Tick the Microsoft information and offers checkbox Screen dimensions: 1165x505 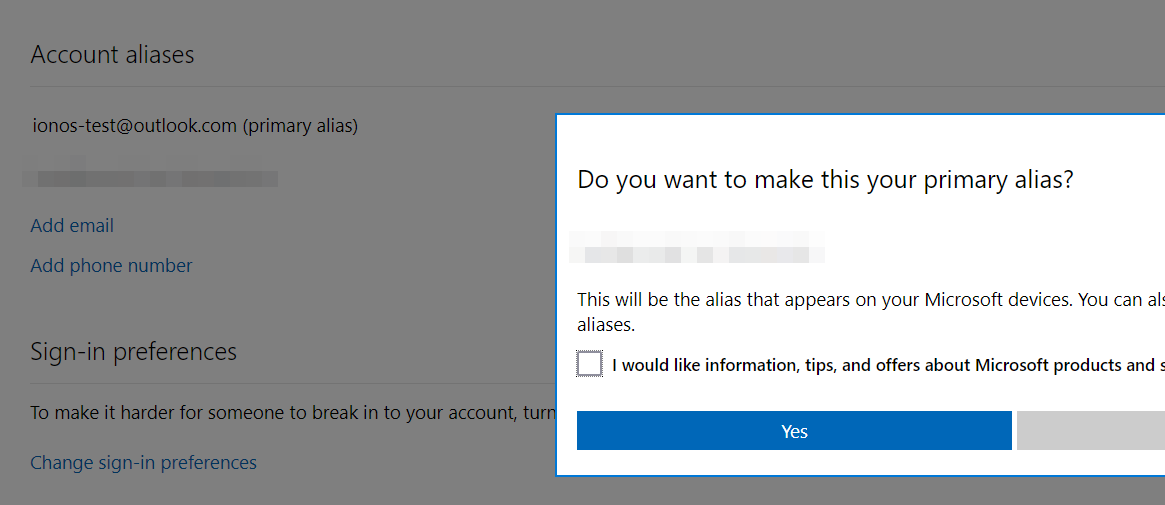589,365
